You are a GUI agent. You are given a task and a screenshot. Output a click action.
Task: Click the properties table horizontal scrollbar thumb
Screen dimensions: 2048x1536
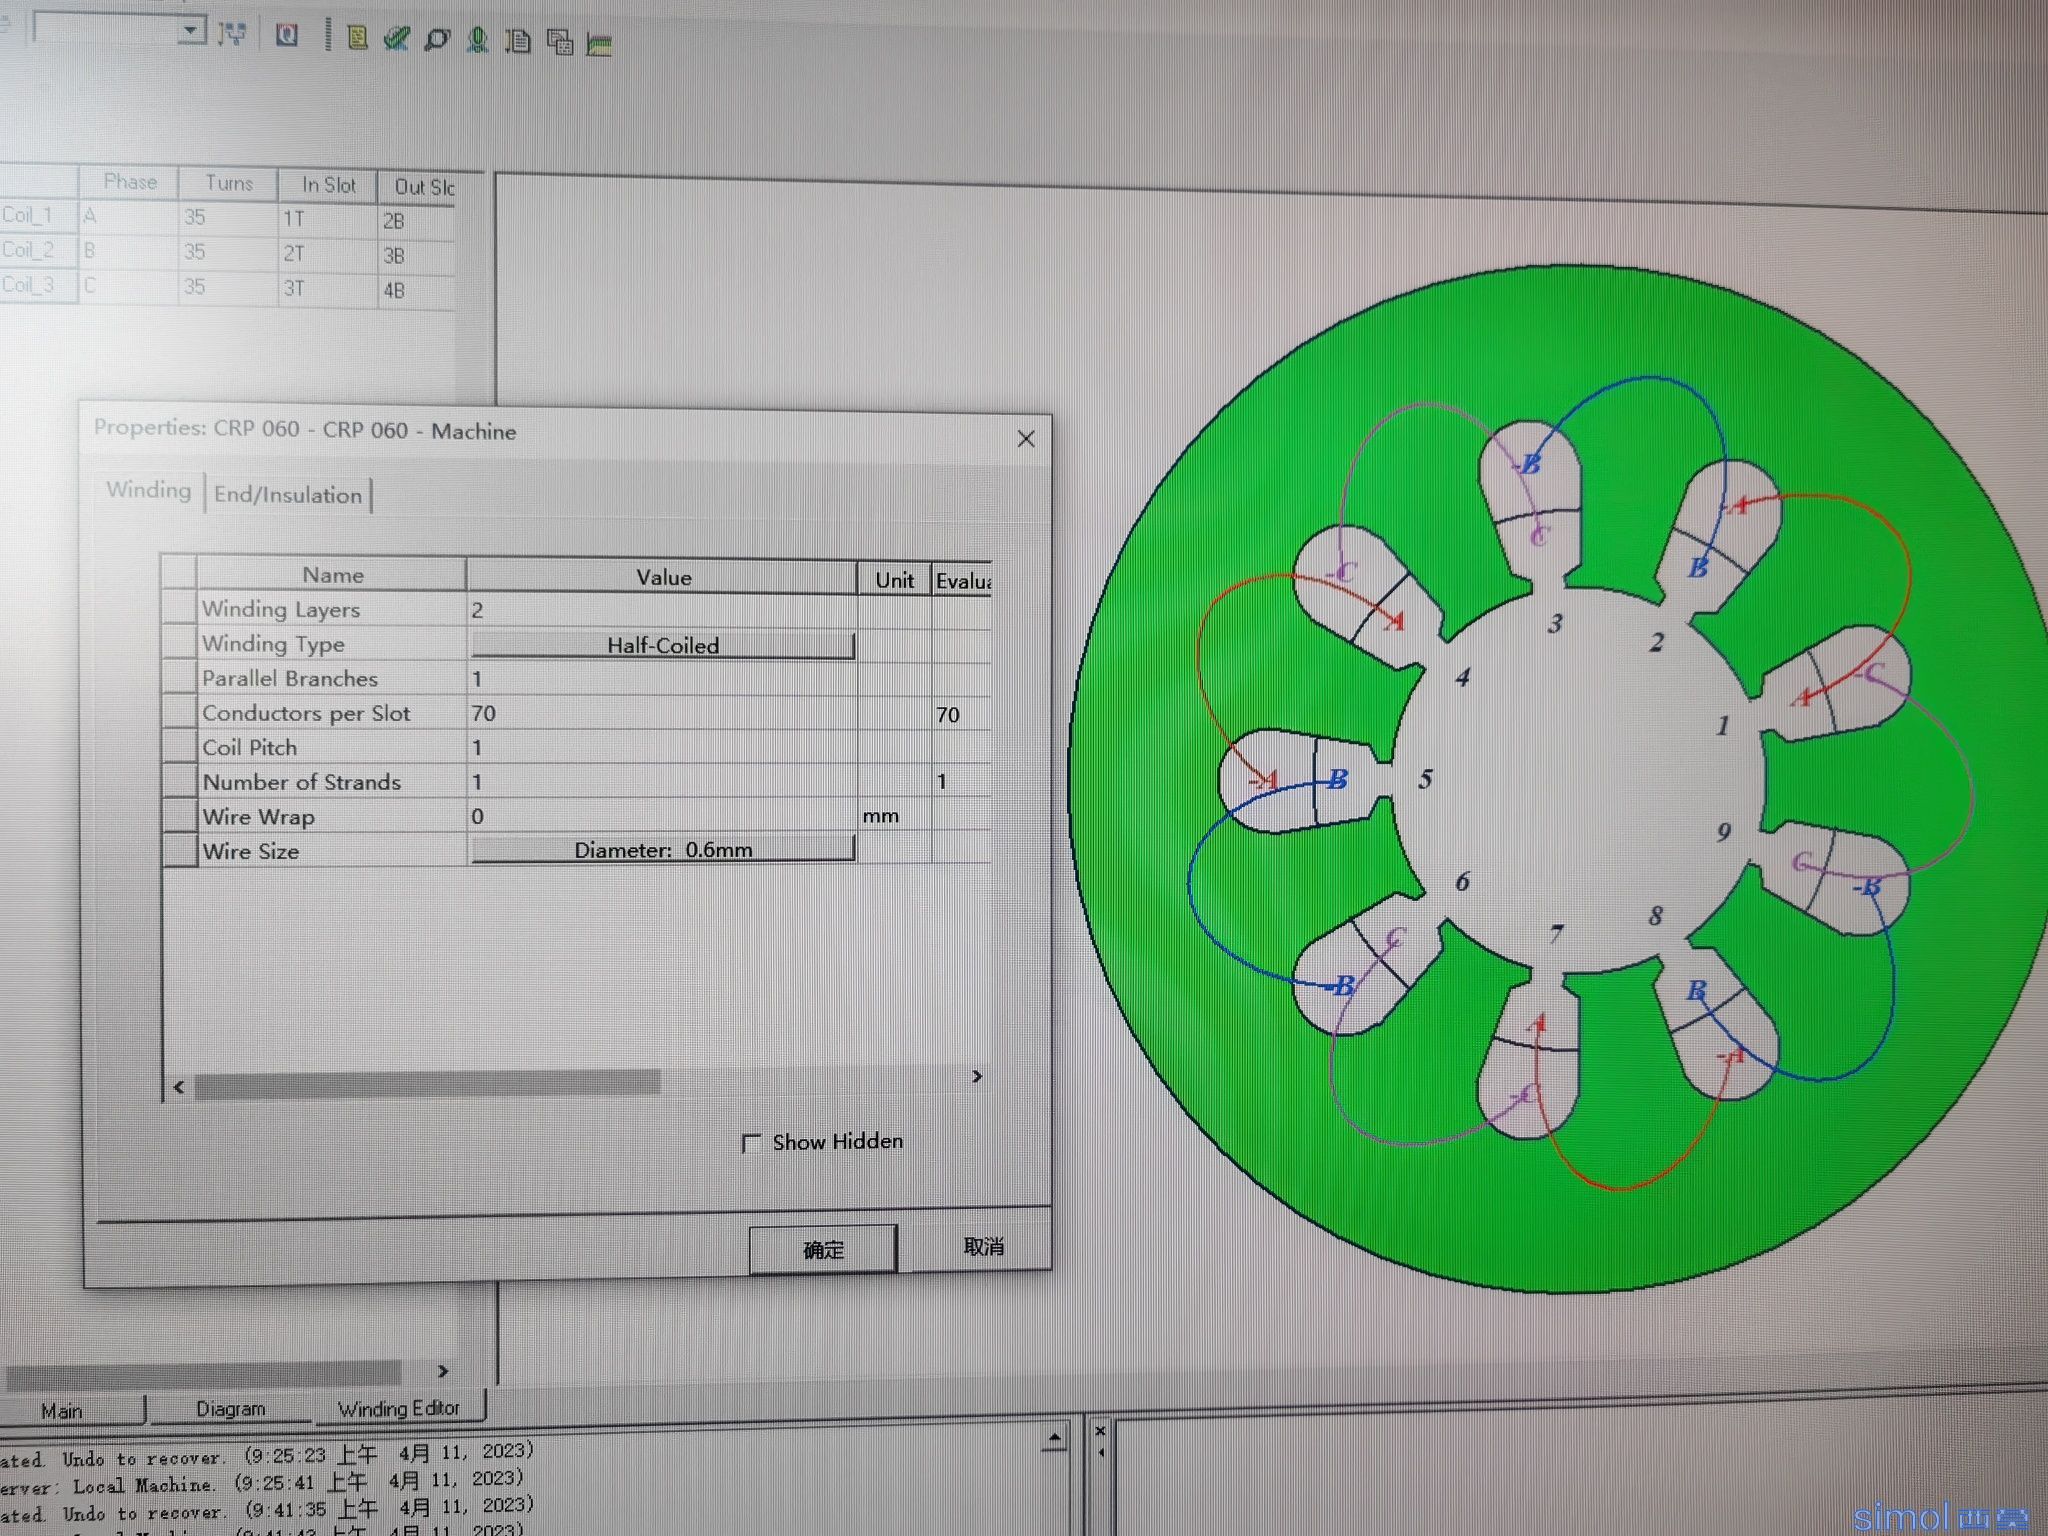(428, 1084)
